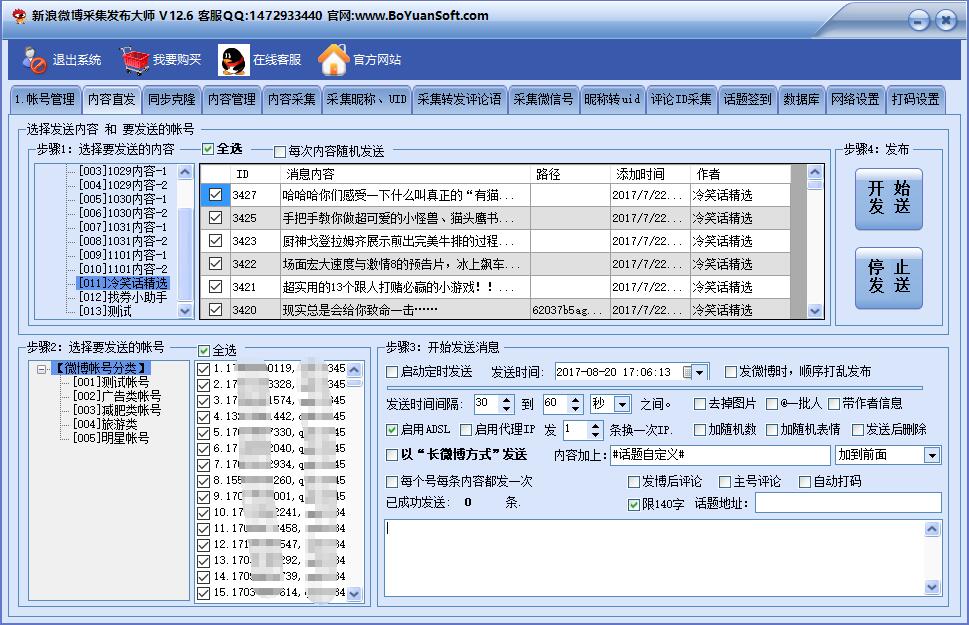Enable 自动打码 checkbox

805,482
